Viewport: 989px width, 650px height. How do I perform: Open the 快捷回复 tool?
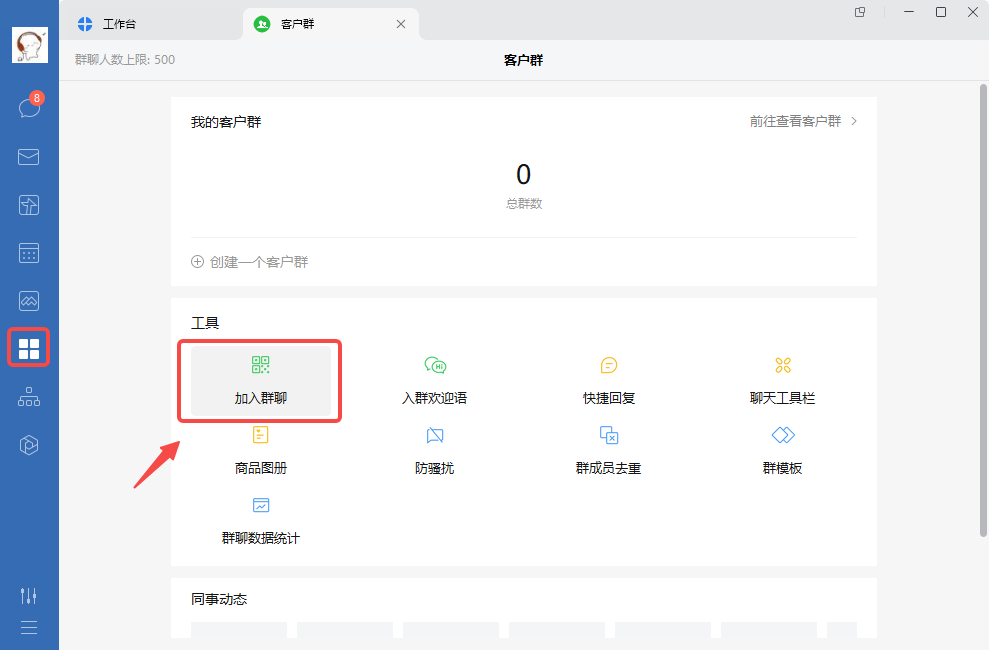[x=609, y=380]
